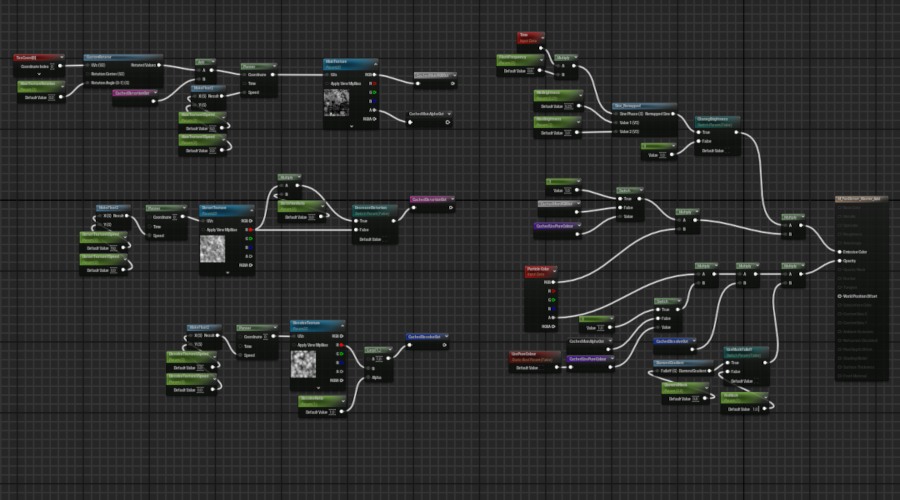The image size is (900, 500).
Task: Select the material output node title
Action: coord(861,199)
